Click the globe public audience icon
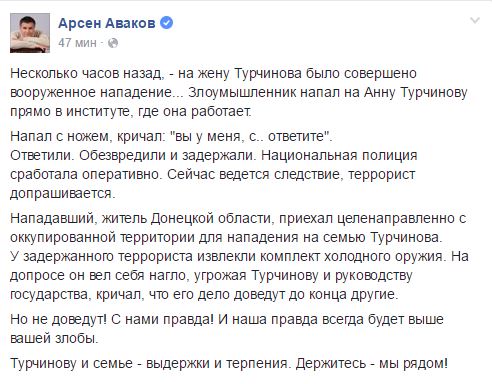Image resolution: width=492 pixels, height=384 pixels. (x=113, y=43)
